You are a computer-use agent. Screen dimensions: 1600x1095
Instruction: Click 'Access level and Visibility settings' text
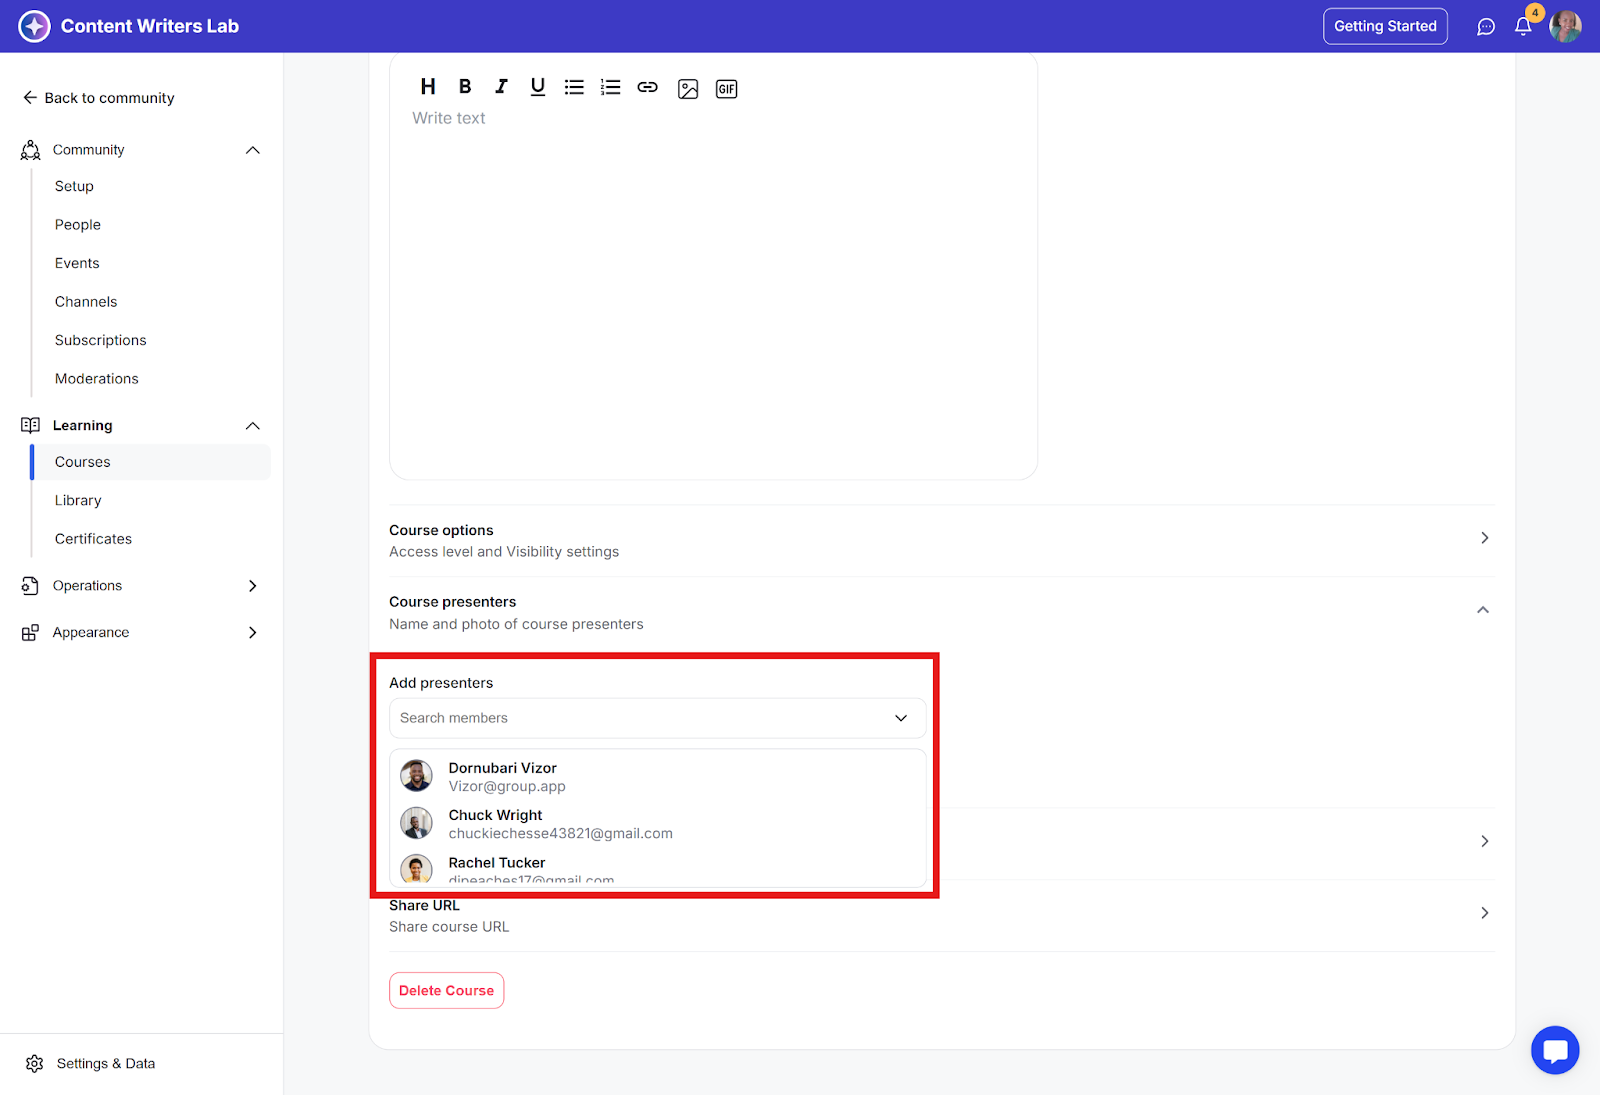pos(504,552)
